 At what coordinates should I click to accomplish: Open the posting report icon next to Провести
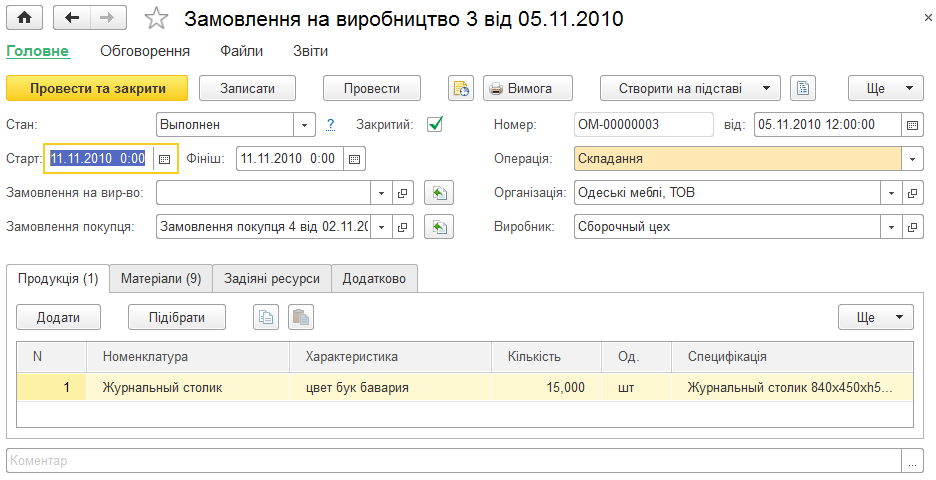pos(461,88)
